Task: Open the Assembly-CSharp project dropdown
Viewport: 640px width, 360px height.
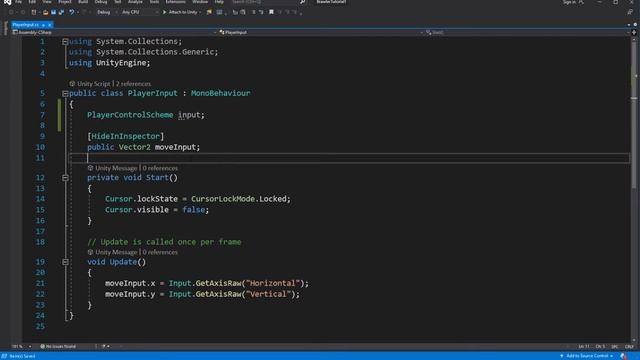Action: point(114,32)
